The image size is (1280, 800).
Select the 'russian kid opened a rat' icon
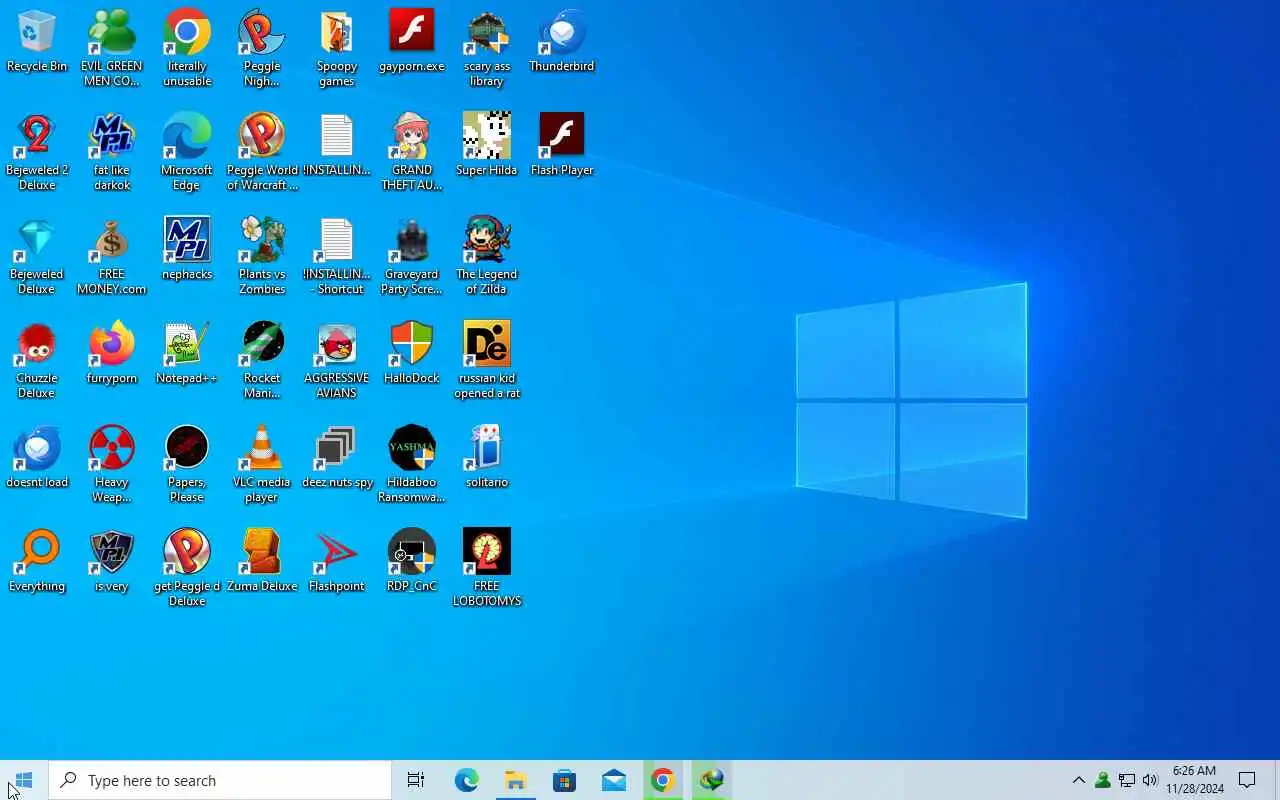point(487,361)
